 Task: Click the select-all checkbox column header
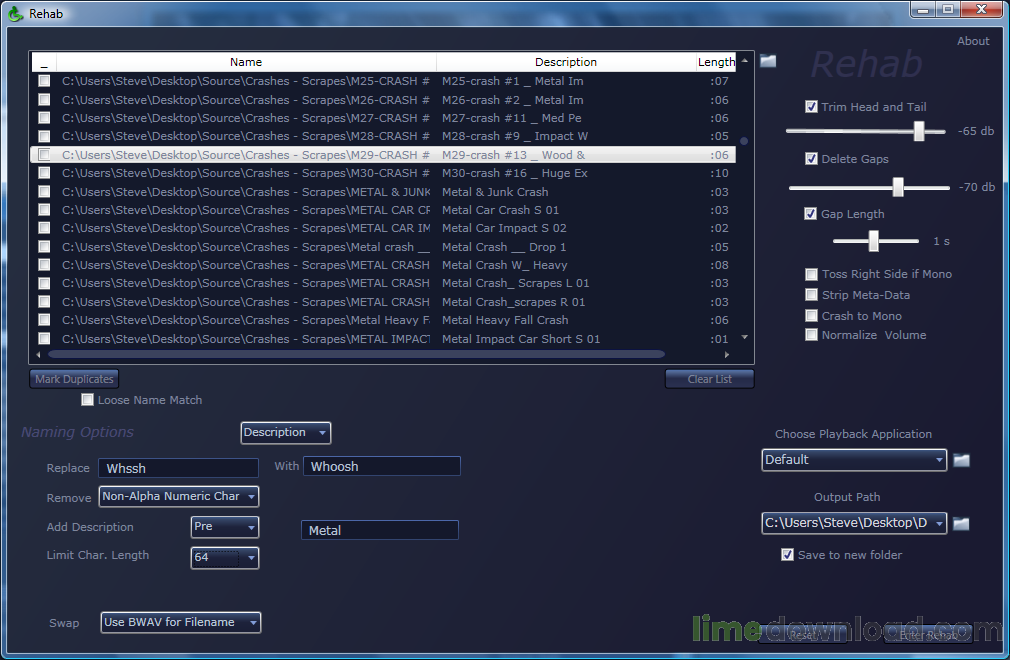[44, 62]
